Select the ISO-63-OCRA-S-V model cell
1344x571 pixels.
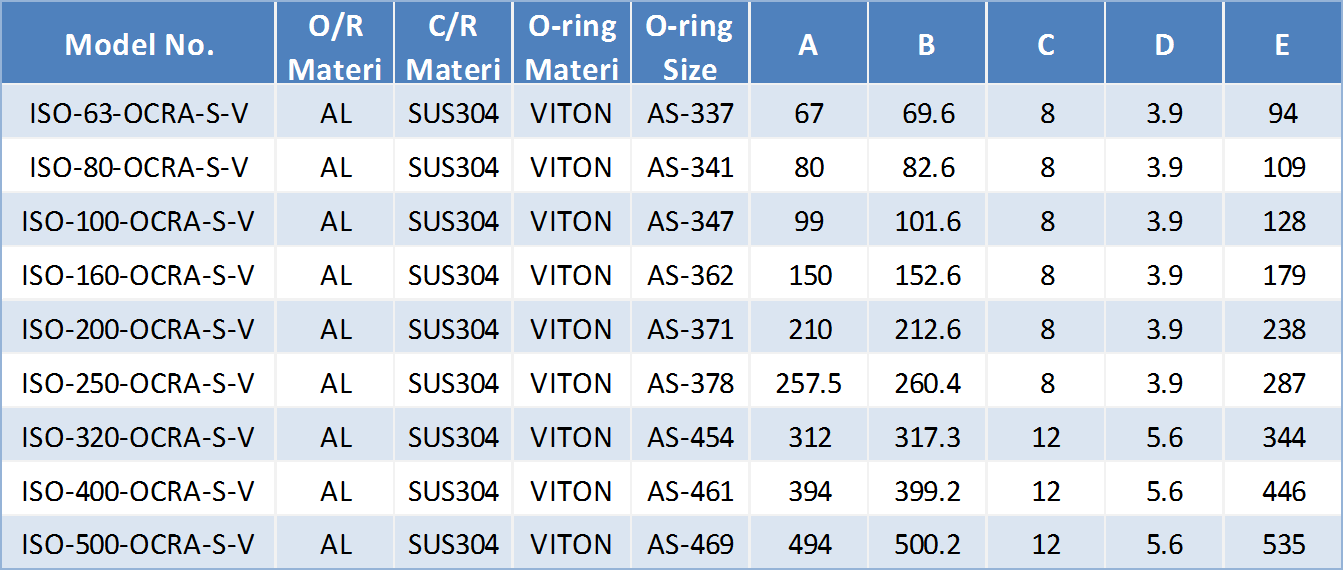[139, 112]
